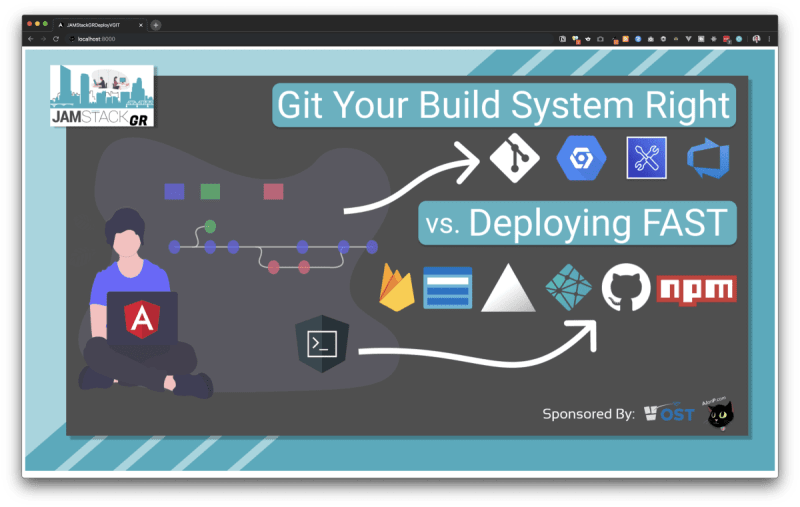This screenshot has height=507, width=800.
Task: Open the profile avatar in the toolbar
Action: pos(757,39)
